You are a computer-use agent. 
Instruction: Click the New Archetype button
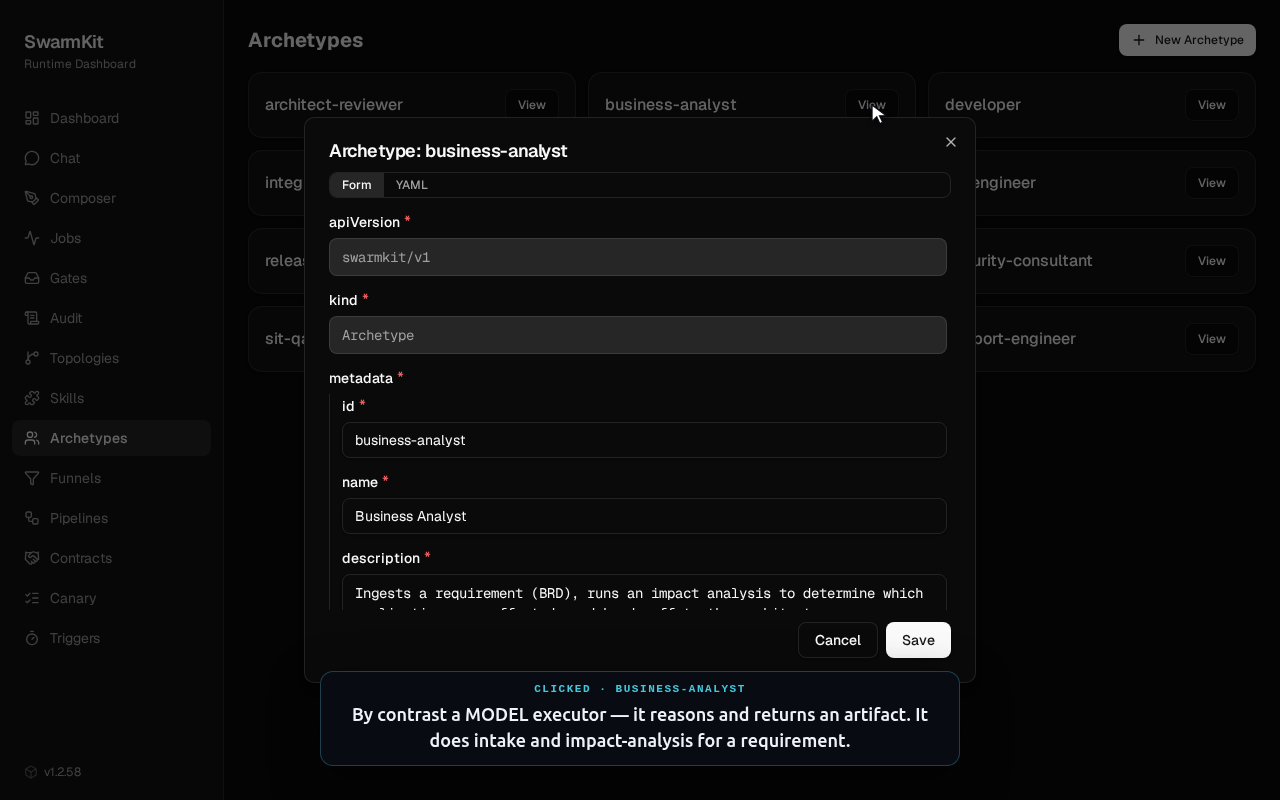coord(1187,40)
